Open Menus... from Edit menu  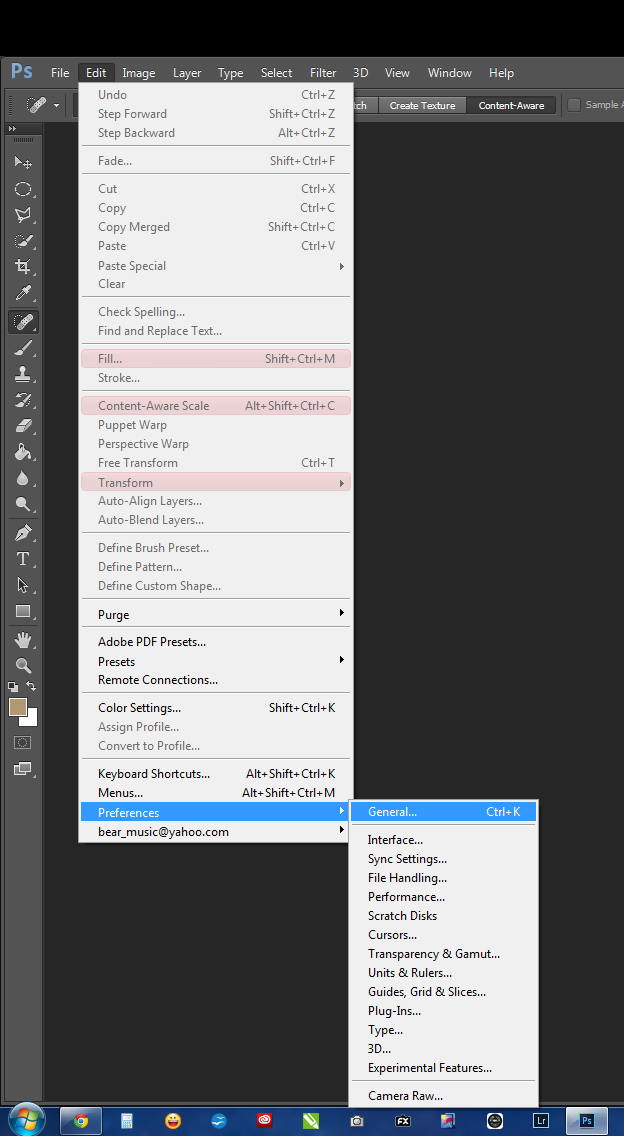point(217,793)
